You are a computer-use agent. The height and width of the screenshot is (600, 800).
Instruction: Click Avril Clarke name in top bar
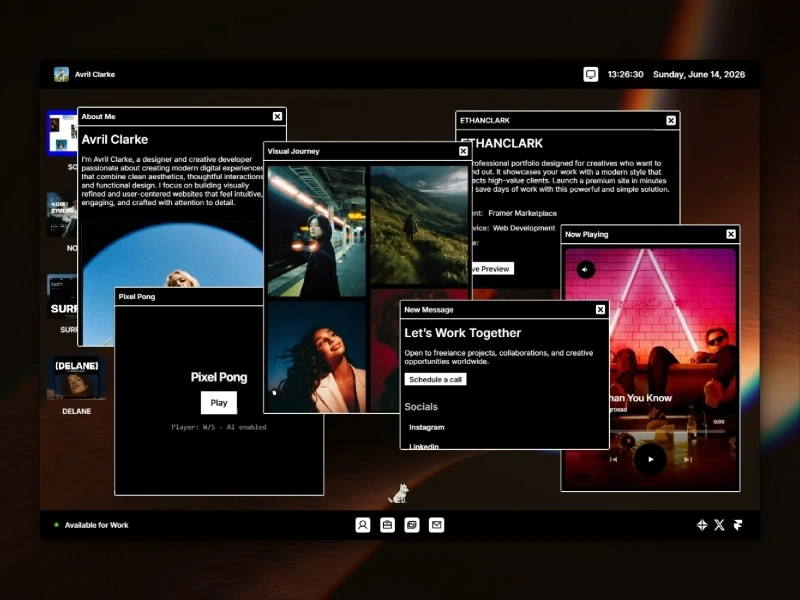[x=95, y=74]
